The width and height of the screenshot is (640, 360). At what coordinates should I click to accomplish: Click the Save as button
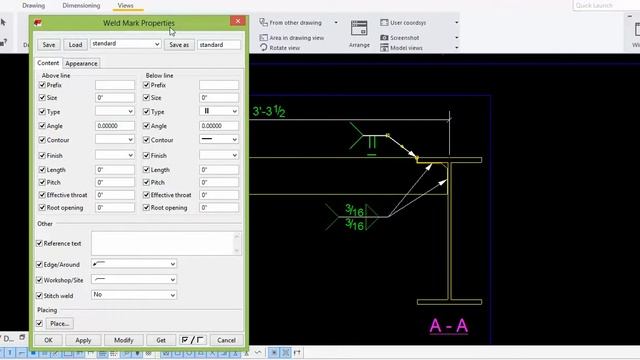pyautogui.click(x=179, y=44)
